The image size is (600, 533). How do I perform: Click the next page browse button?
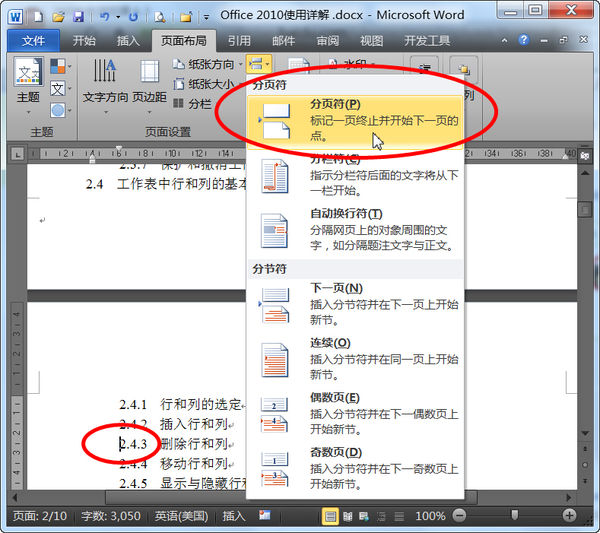(585, 481)
